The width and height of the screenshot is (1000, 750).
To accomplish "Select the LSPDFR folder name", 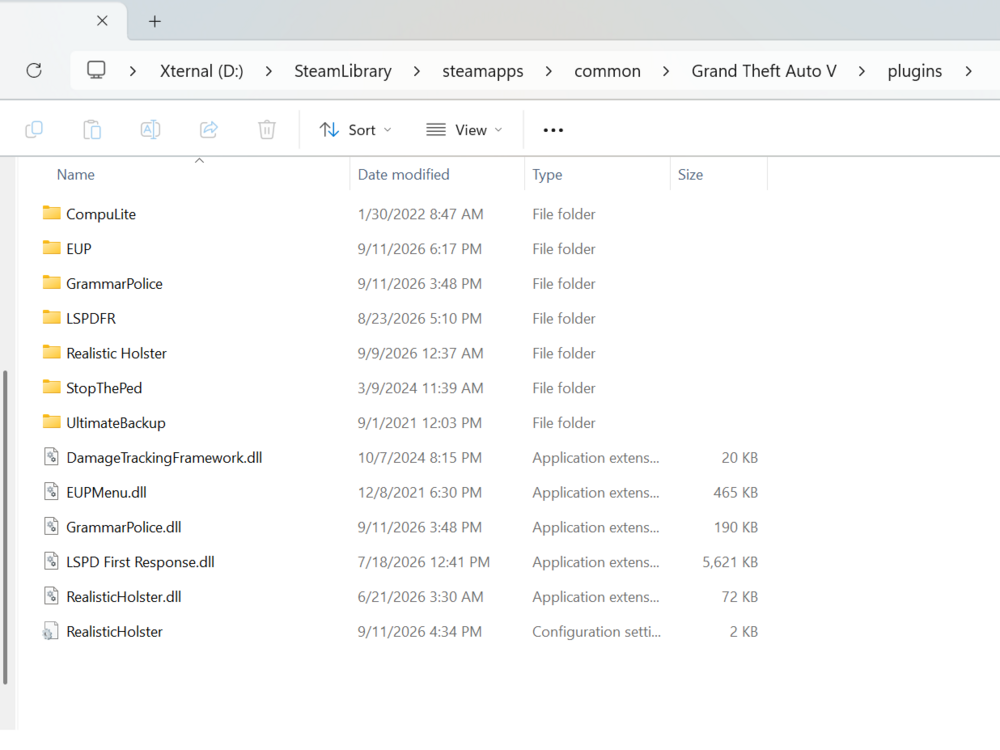I will pos(91,318).
